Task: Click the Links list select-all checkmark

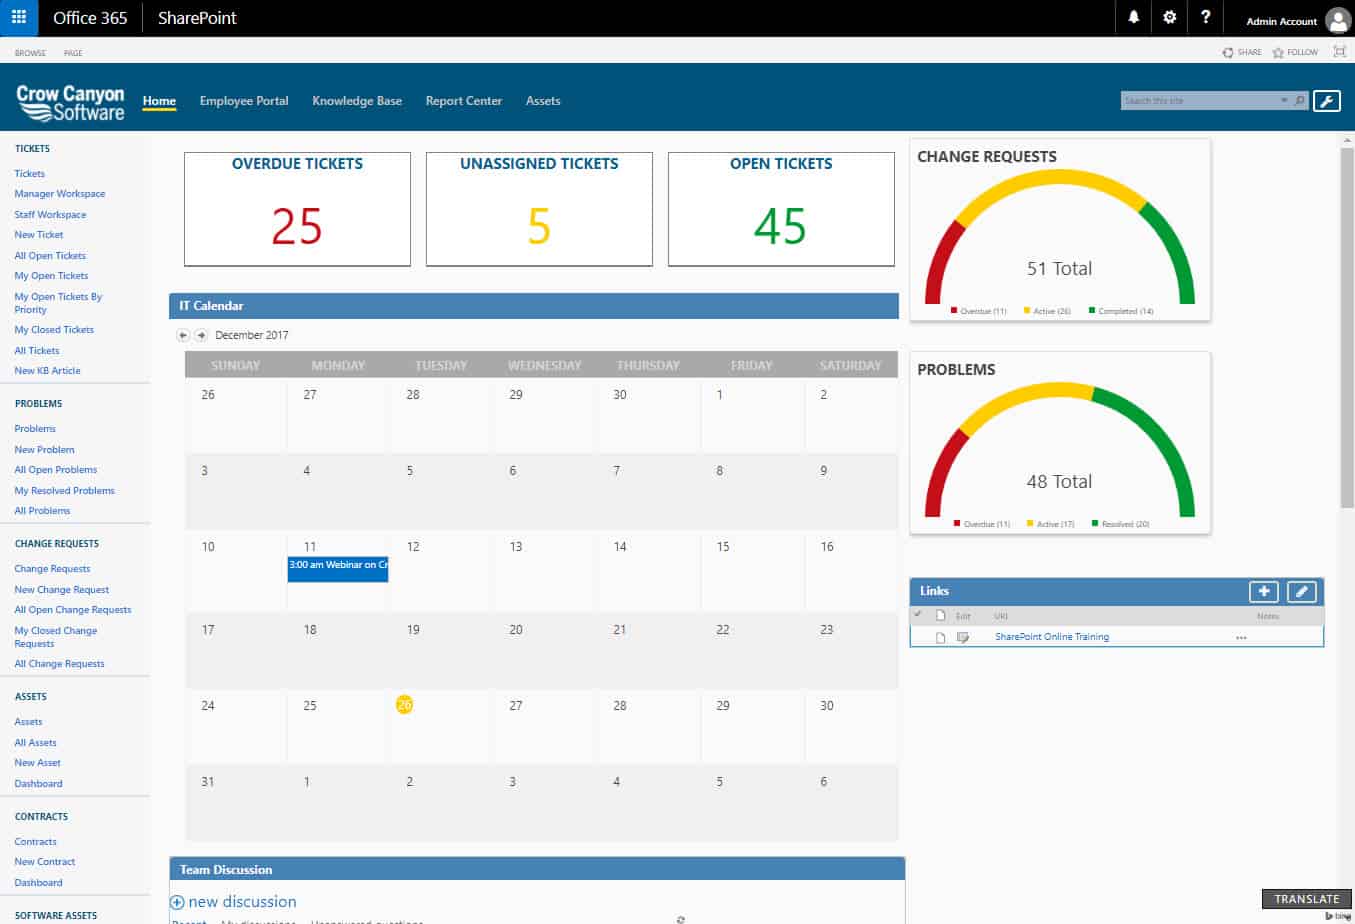Action: (918, 614)
